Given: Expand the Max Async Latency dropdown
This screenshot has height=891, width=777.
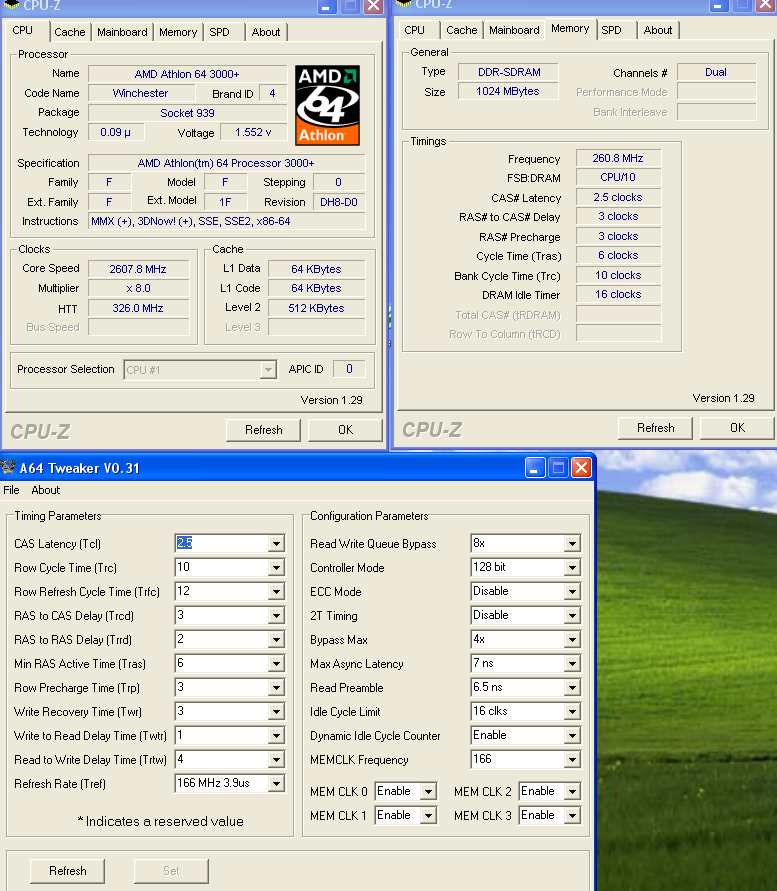Looking at the screenshot, I should pos(572,664).
